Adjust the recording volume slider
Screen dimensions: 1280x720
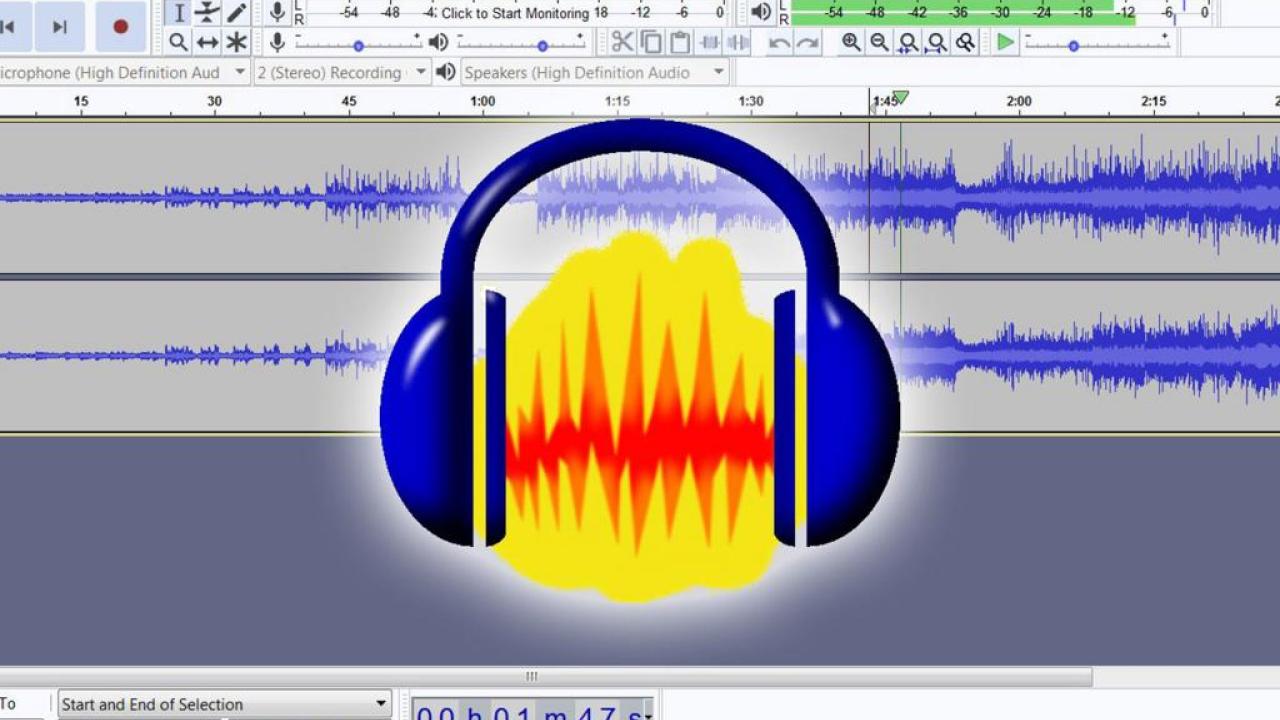point(358,44)
